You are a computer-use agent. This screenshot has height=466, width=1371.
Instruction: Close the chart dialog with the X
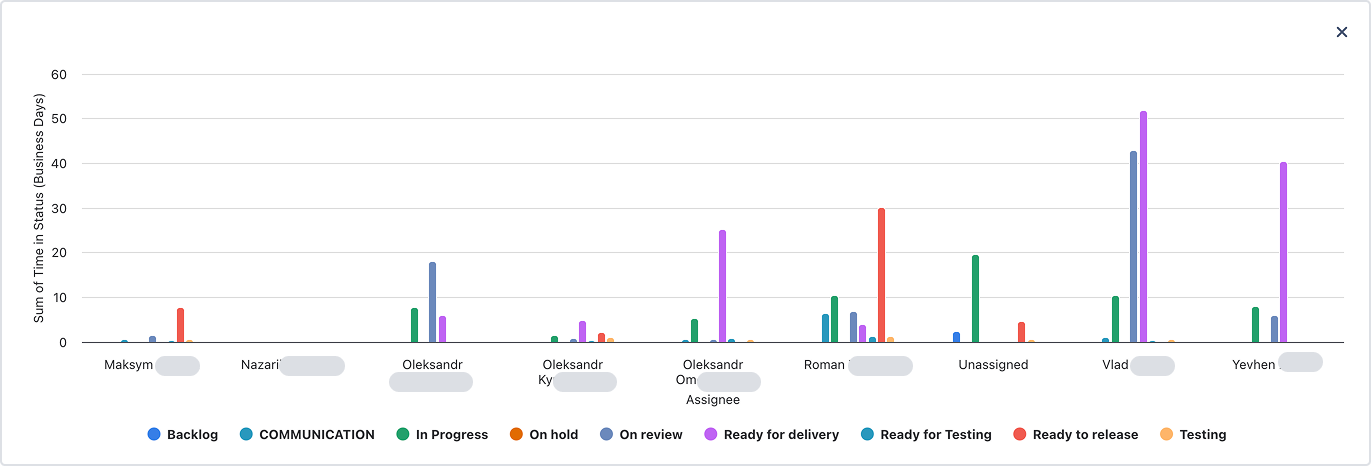pos(1342,32)
